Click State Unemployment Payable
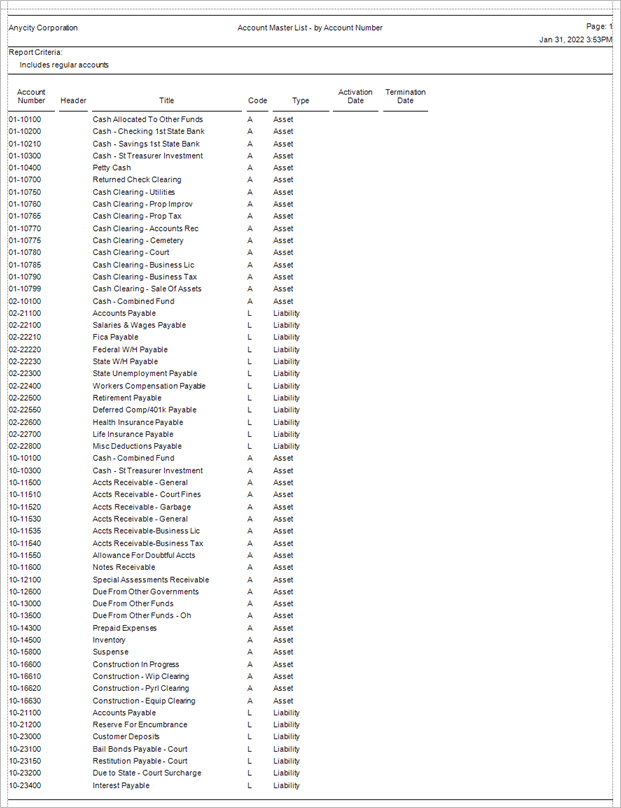Image resolution: width=621 pixels, height=808 pixels. coord(145,374)
